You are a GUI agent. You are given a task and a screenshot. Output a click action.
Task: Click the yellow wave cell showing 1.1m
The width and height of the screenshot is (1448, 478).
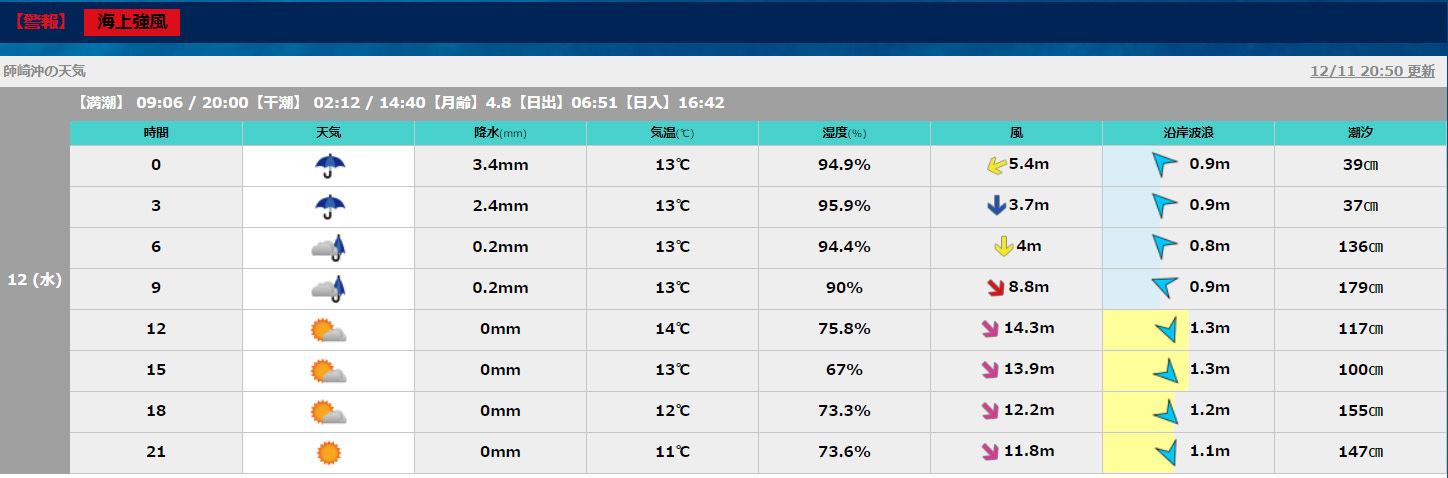pos(1146,453)
